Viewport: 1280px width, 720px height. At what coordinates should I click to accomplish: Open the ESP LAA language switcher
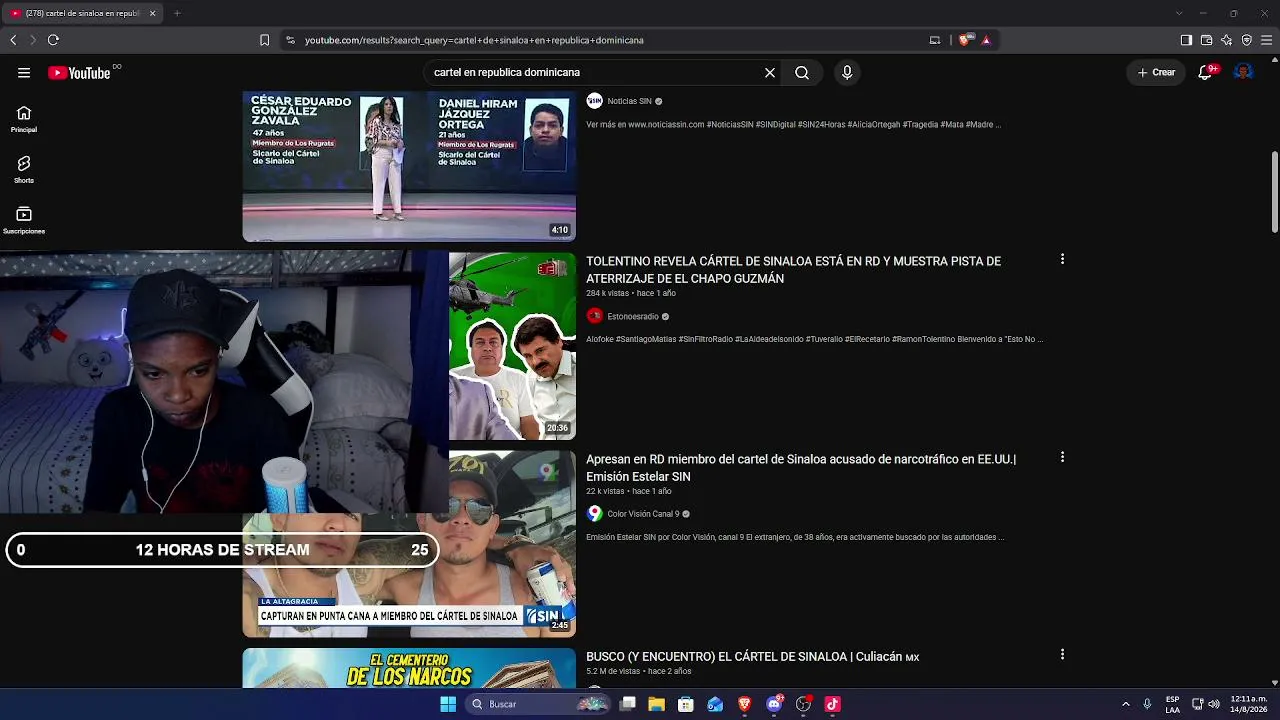point(1172,704)
